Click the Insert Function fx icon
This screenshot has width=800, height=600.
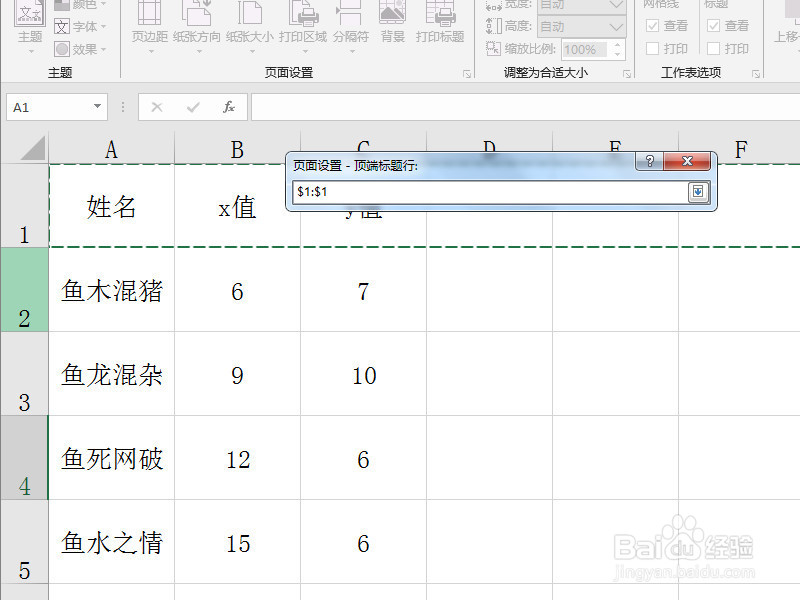coord(229,107)
